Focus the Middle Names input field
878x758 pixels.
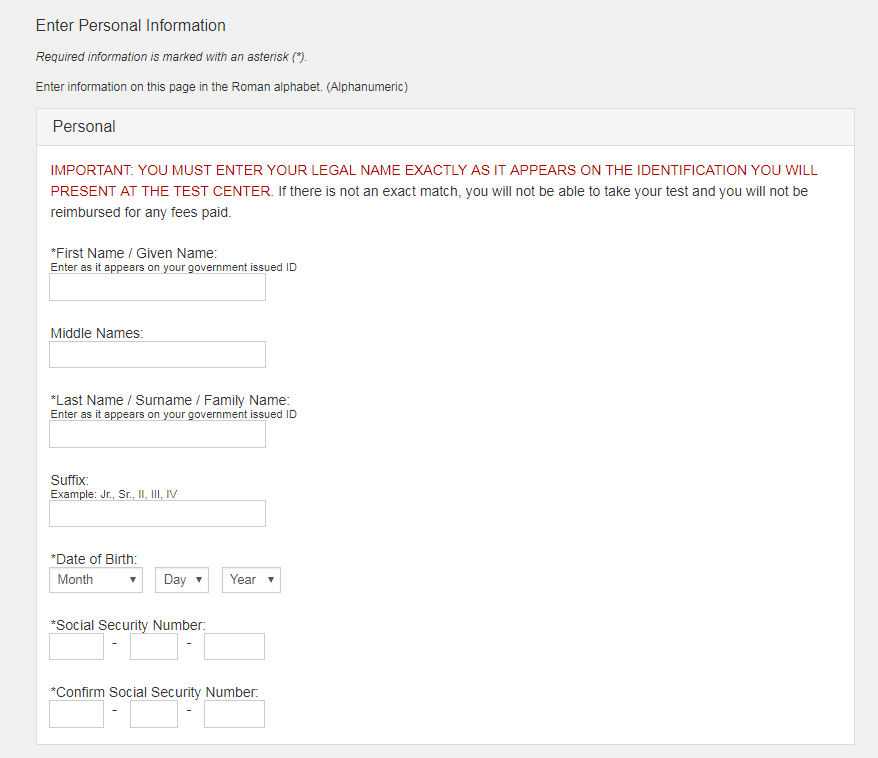157,355
